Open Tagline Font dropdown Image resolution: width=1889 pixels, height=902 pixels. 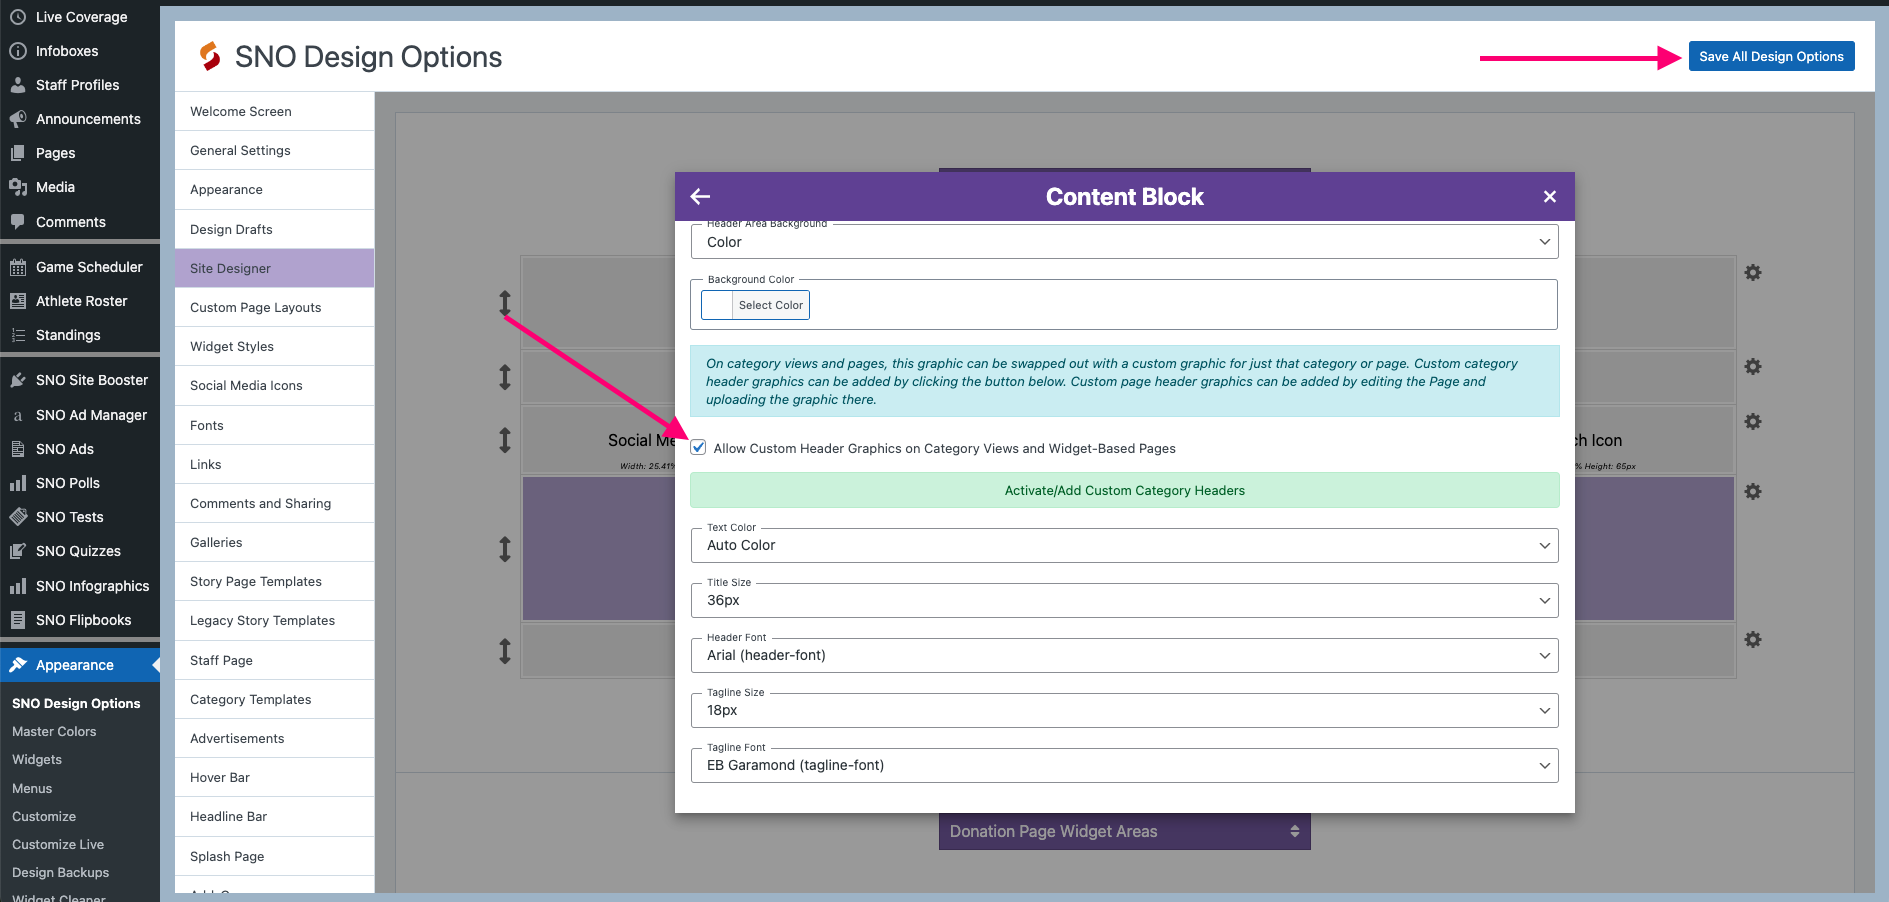[1124, 765]
